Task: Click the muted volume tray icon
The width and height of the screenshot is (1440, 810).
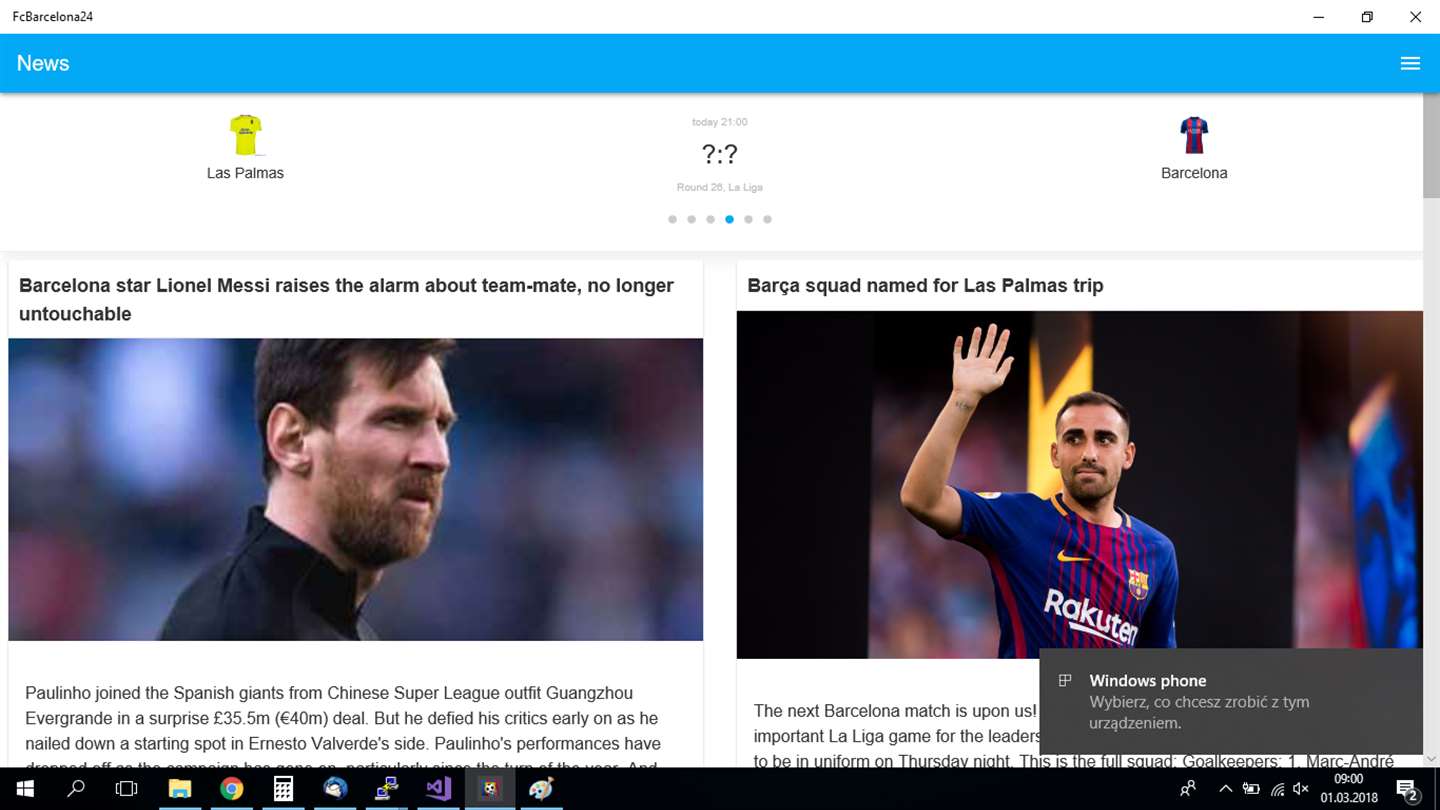Action: tap(1301, 789)
